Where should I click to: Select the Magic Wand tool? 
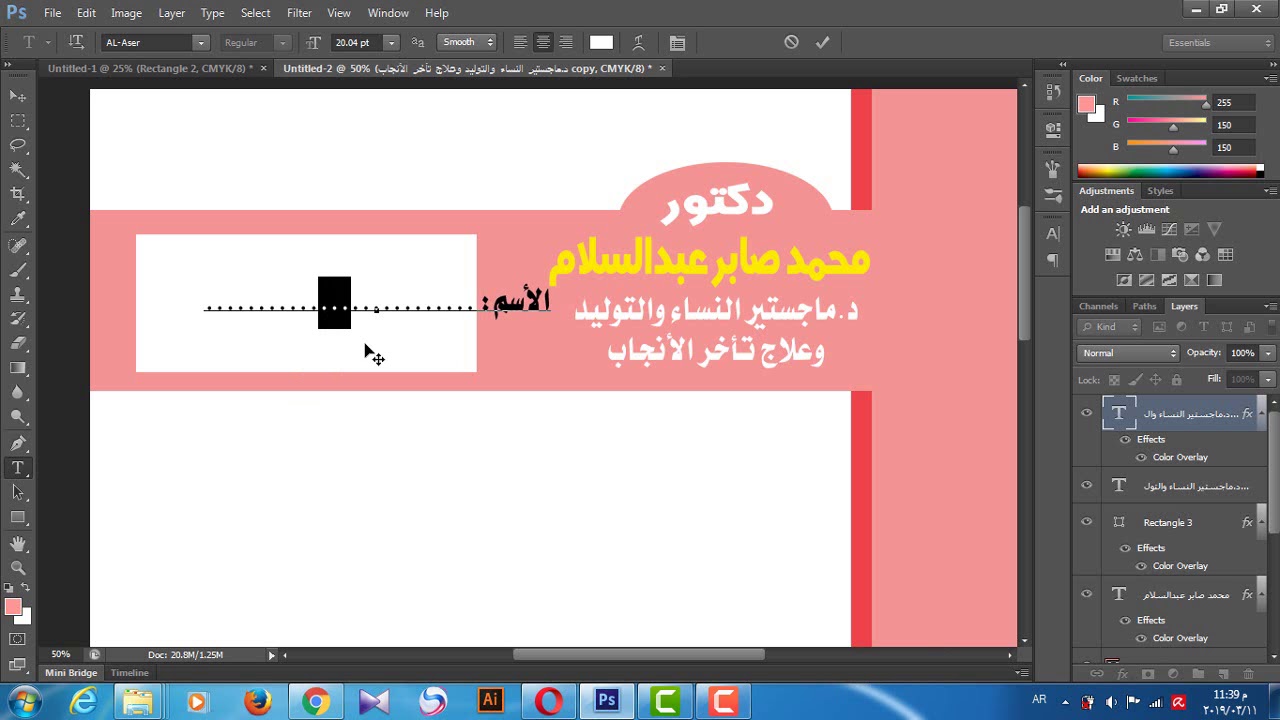click(x=18, y=170)
